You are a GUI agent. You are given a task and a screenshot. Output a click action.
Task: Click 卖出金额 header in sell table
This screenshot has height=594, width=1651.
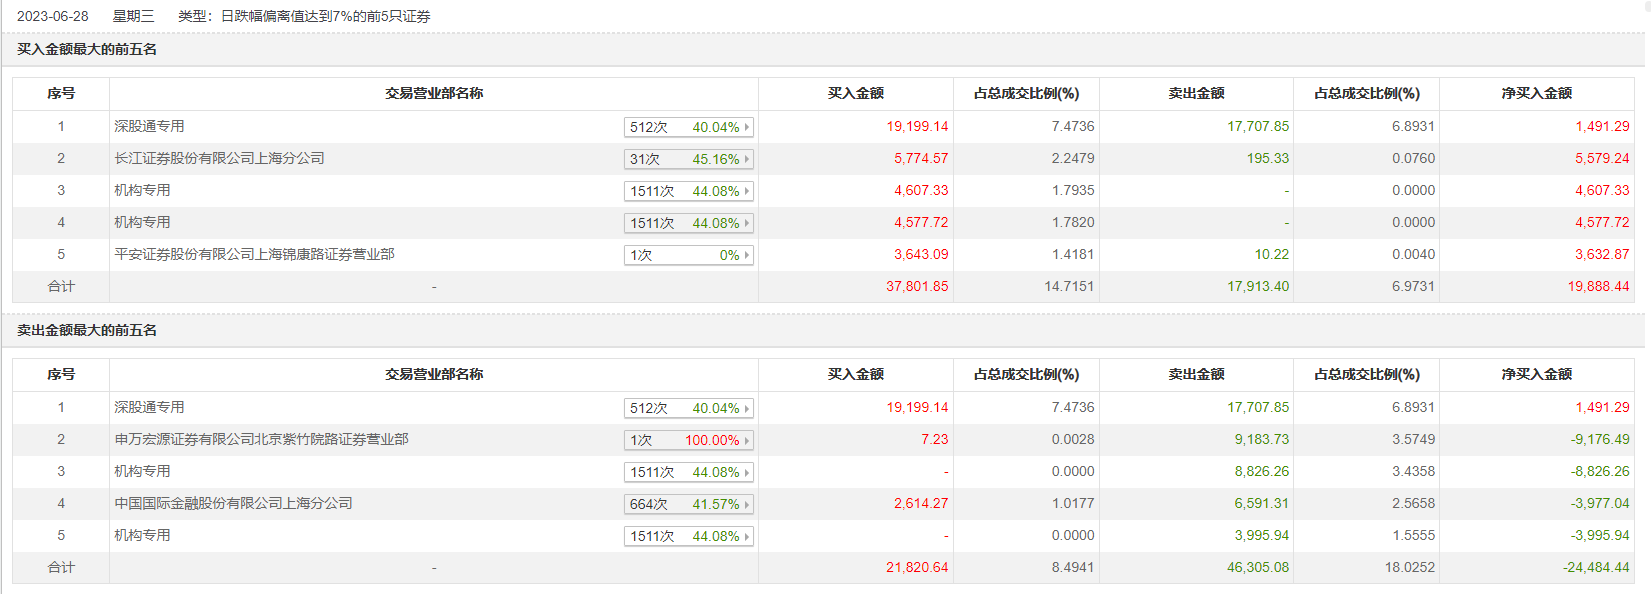[x=1196, y=374]
